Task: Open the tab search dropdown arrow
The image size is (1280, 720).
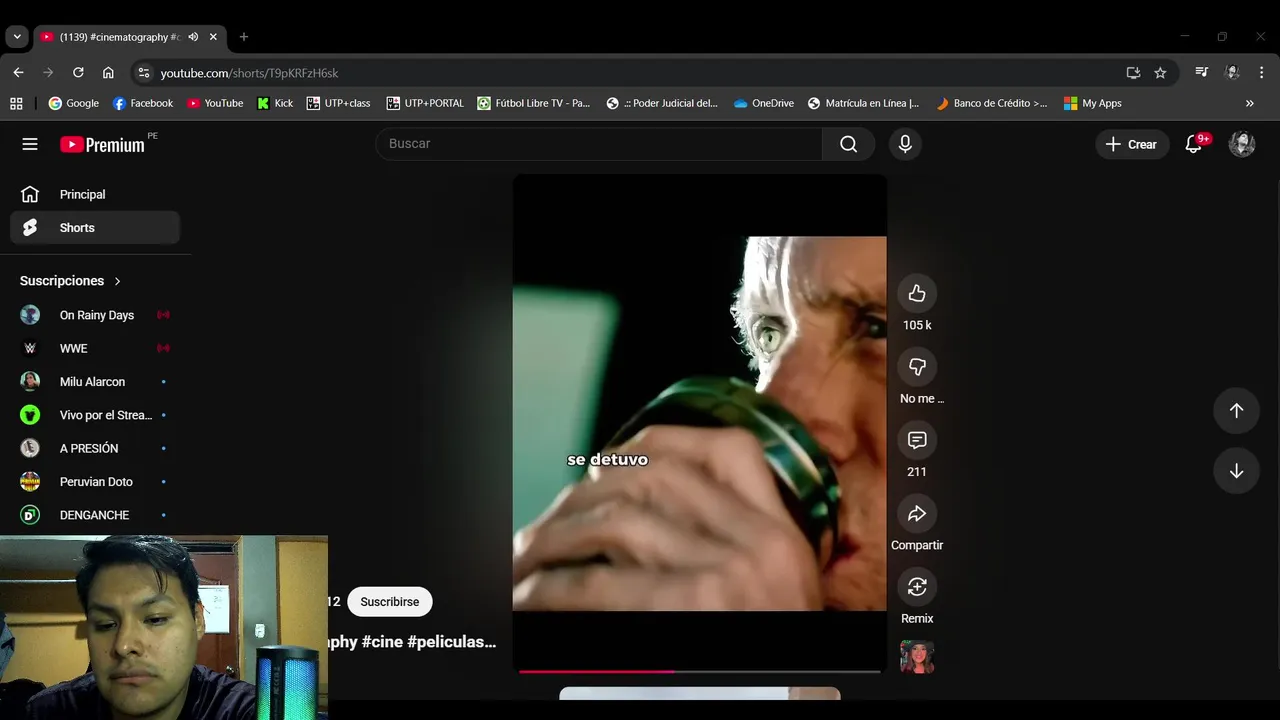Action: (x=17, y=37)
